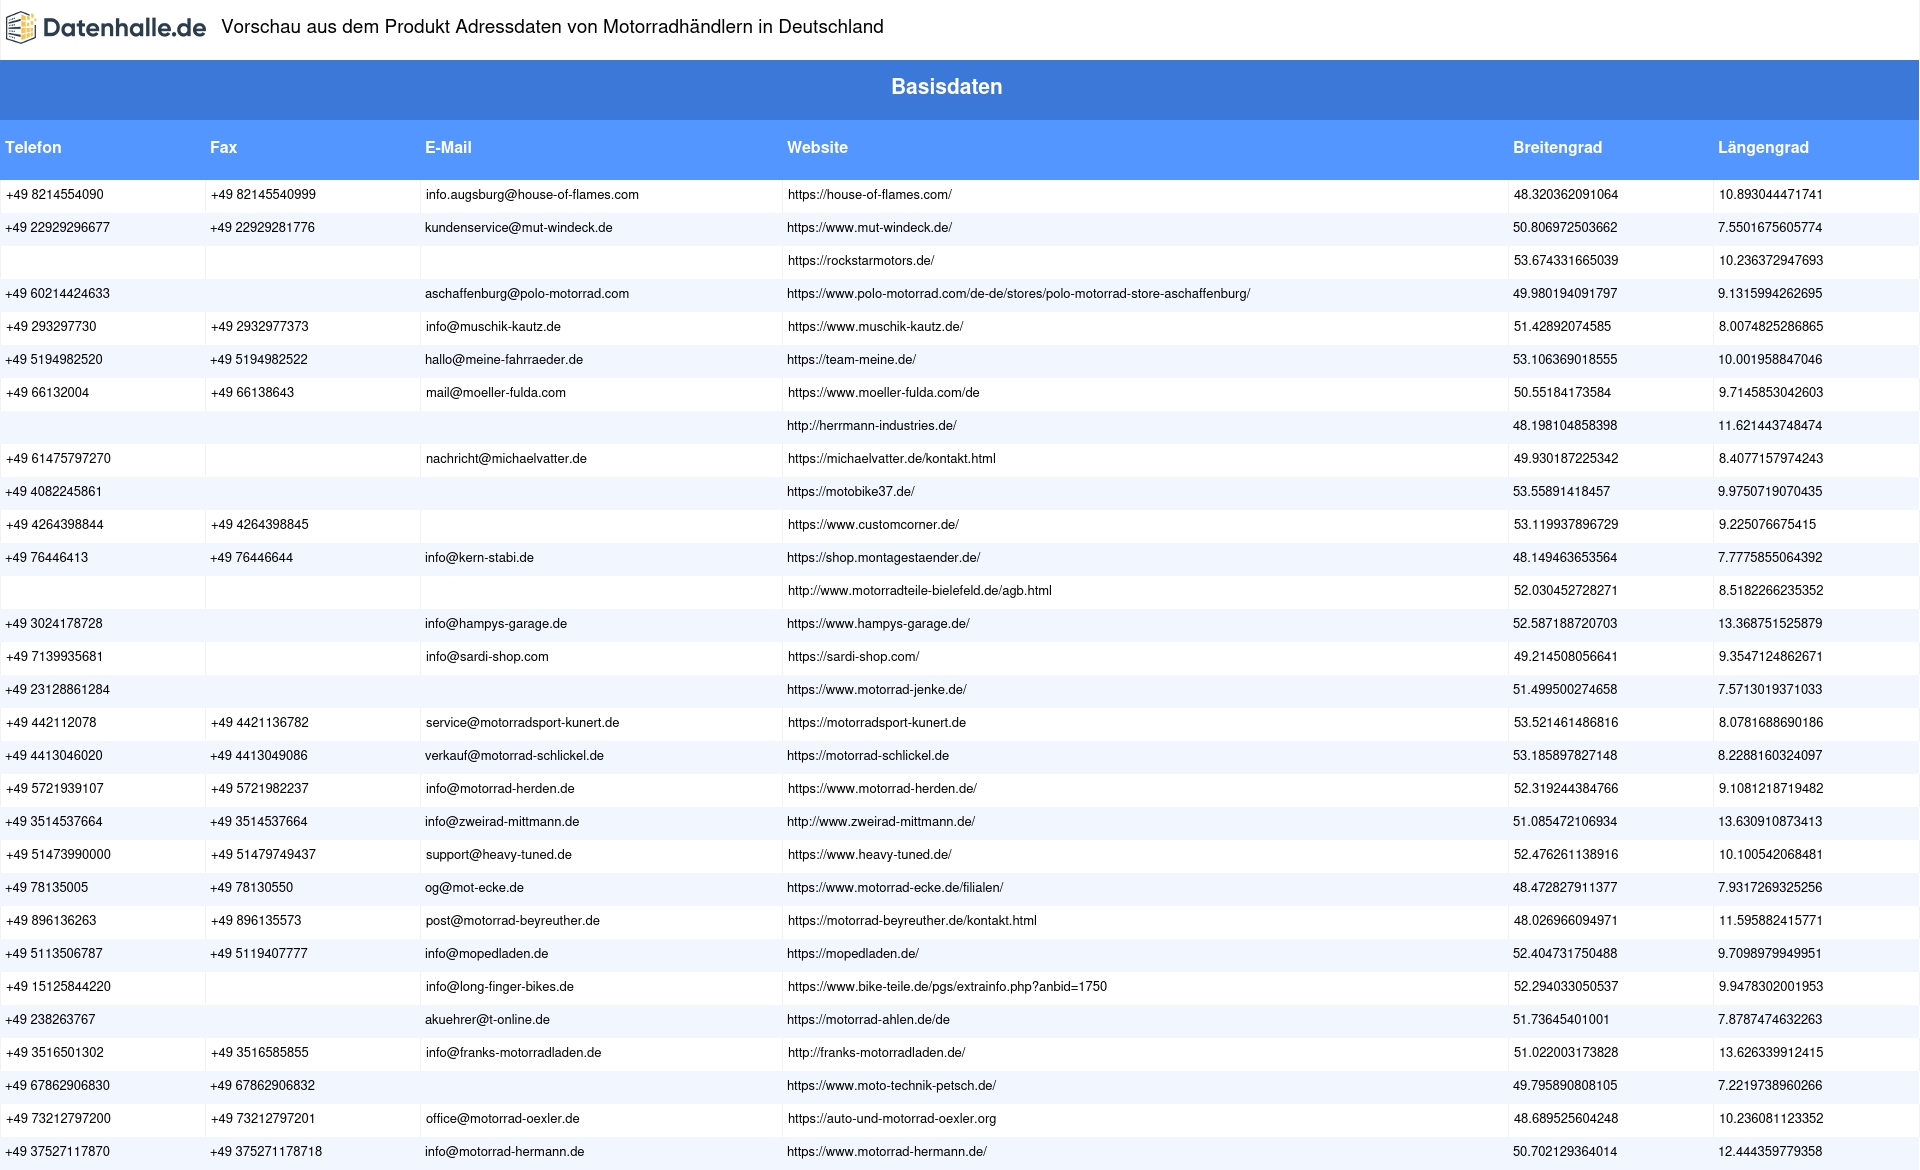Open the https://www.motorrad-jenke.de/ link
The image size is (1920, 1170).
pos(876,690)
